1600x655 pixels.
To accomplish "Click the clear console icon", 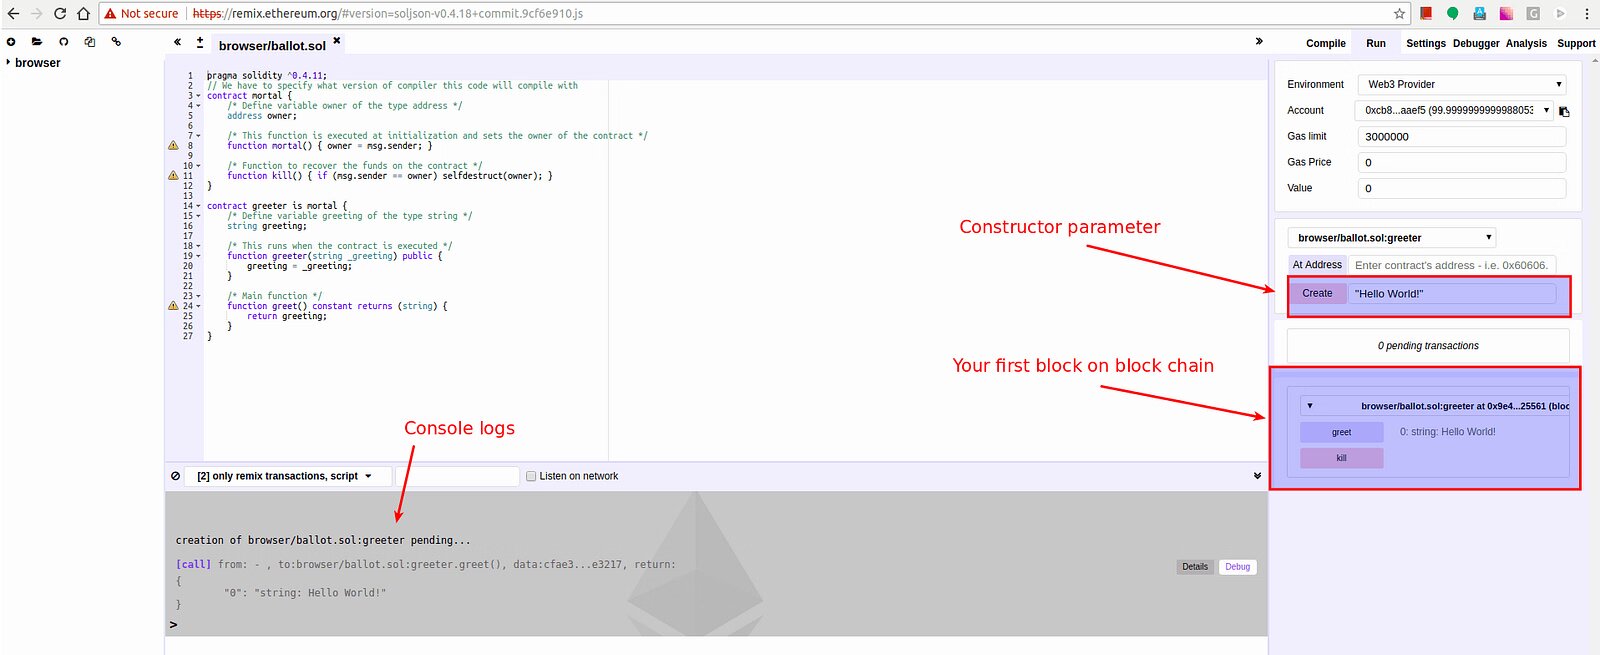I will (176, 476).
